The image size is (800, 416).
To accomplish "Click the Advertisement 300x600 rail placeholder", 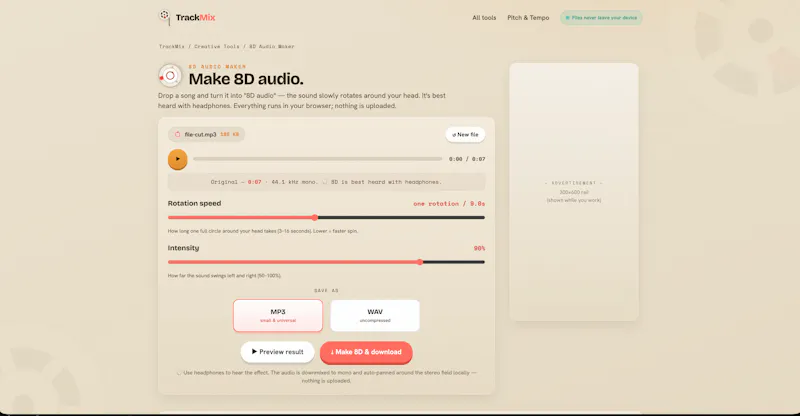I will click(573, 192).
